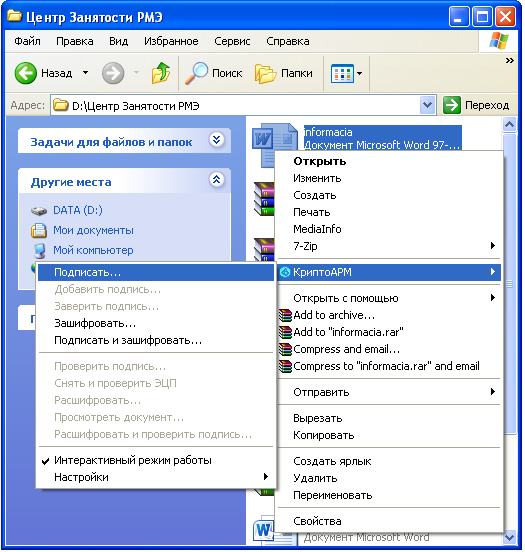525x552 pixels.
Task: Click the green Go arrow next to address
Action: (452, 105)
